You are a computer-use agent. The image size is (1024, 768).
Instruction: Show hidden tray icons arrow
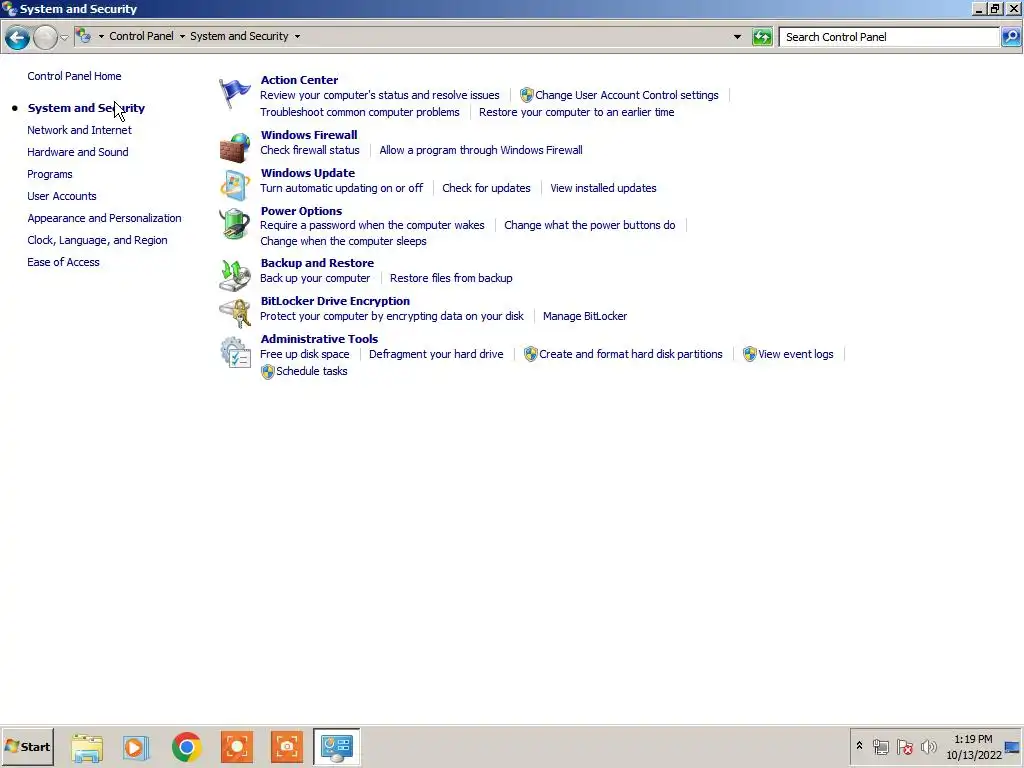point(859,746)
